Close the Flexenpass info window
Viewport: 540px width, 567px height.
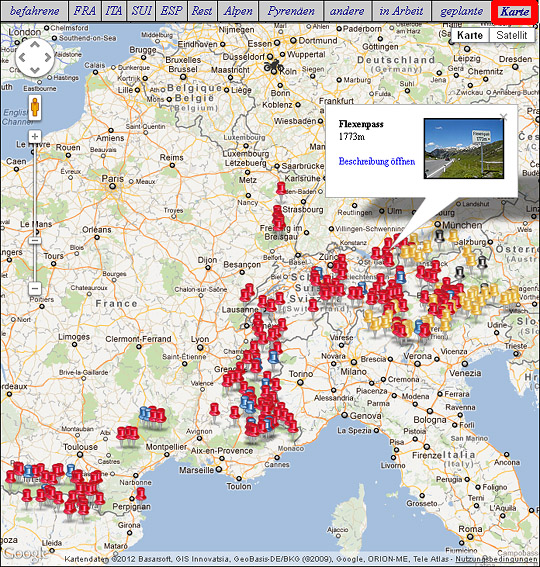(x=503, y=116)
